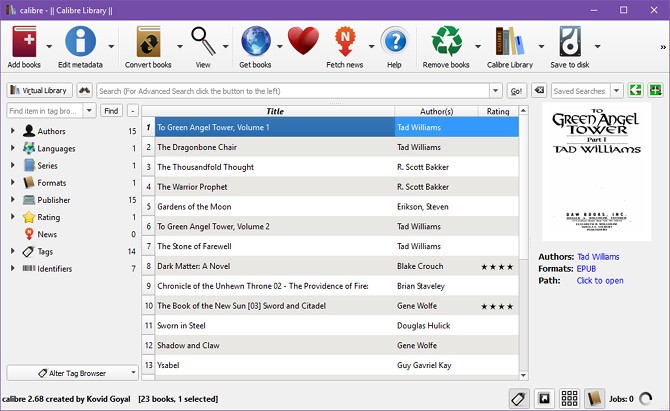670x411 pixels.
Task: Click the Fetch news icon
Action: 345,41
